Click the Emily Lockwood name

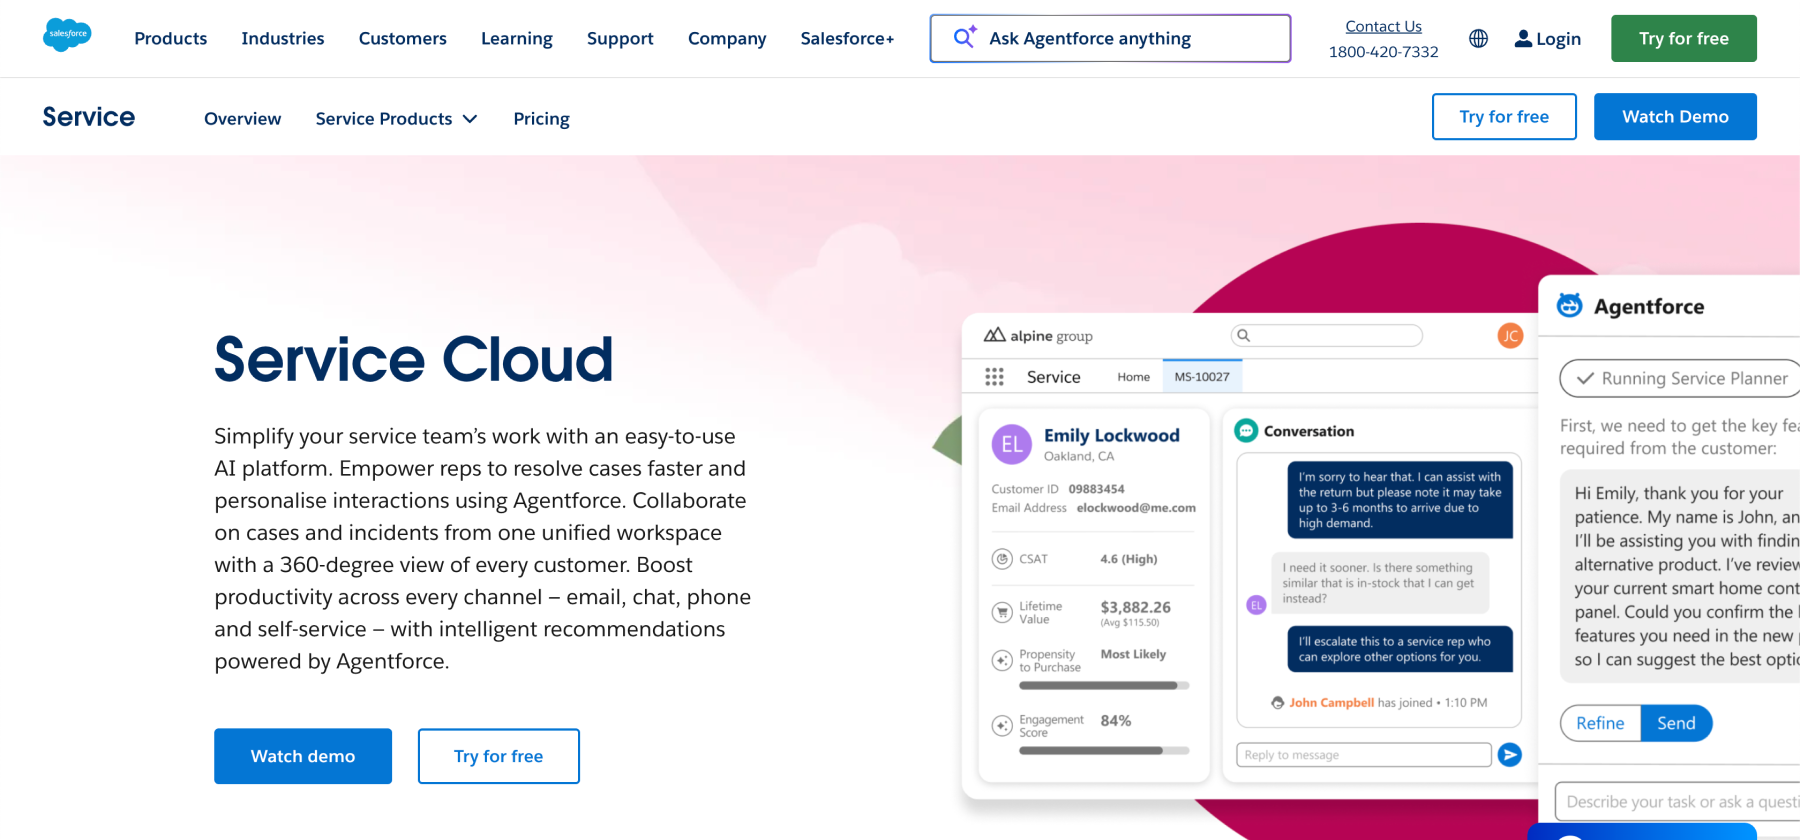click(x=1112, y=435)
